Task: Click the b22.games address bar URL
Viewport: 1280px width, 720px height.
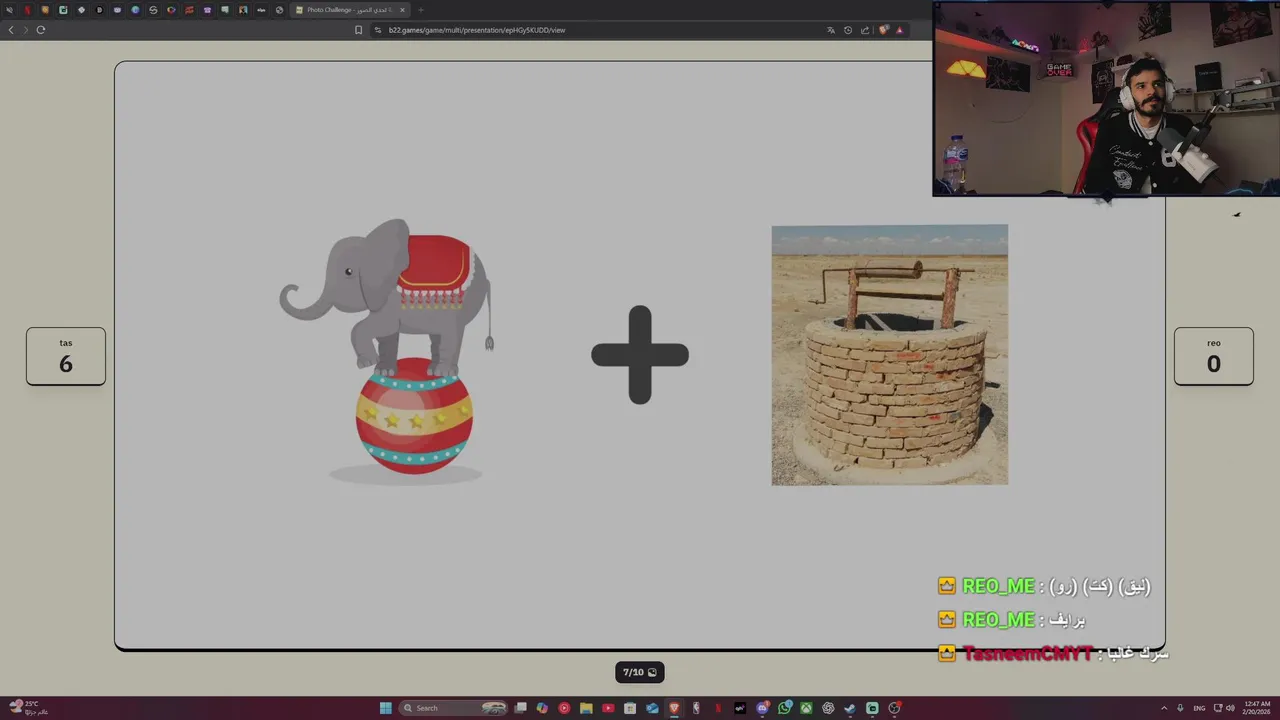Action: coord(476,30)
